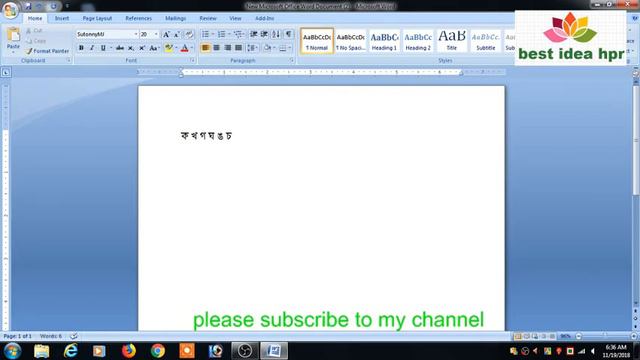The image size is (640, 360).
Task: Justify the paragraph text
Action: pyautogui.click(x=239, y=48)
